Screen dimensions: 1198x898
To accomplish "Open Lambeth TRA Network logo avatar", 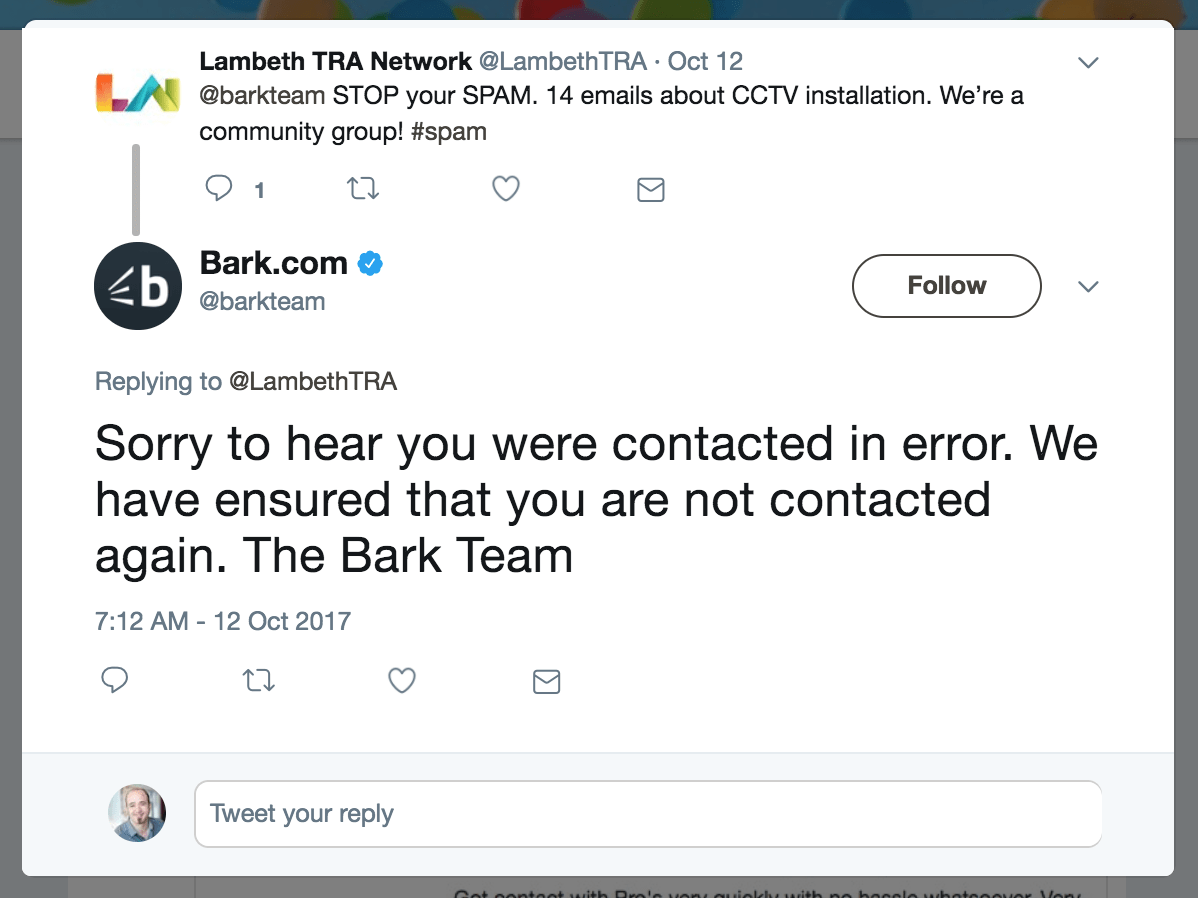I will [x=137, y=92].
